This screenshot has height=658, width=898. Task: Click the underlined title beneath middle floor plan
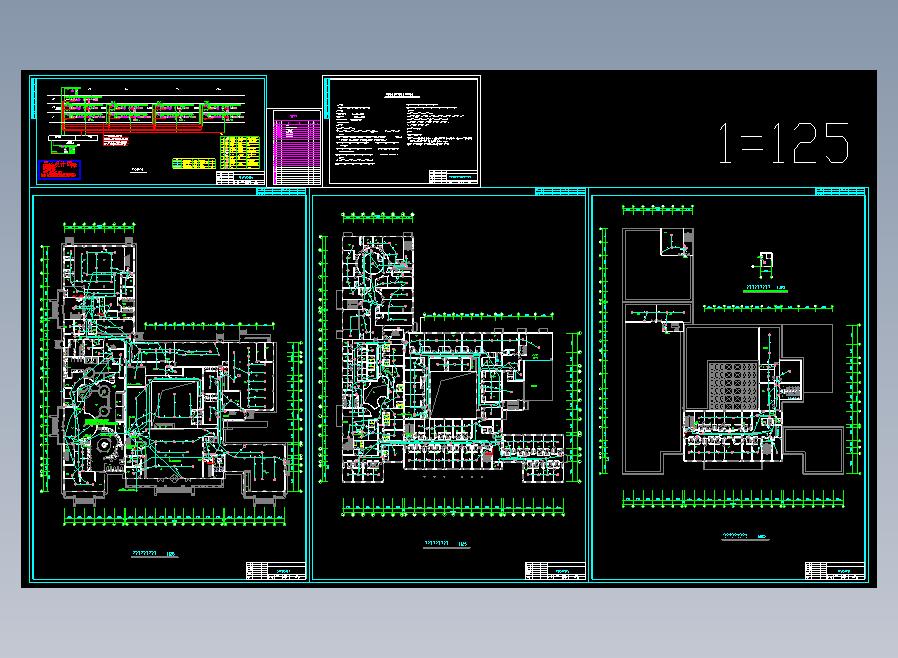point(447,543)
